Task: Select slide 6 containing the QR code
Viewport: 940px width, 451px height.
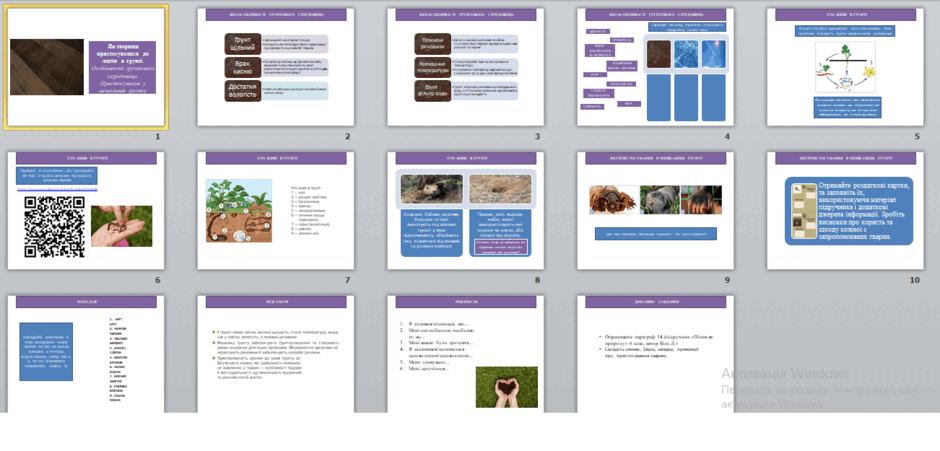Action: 86,210
